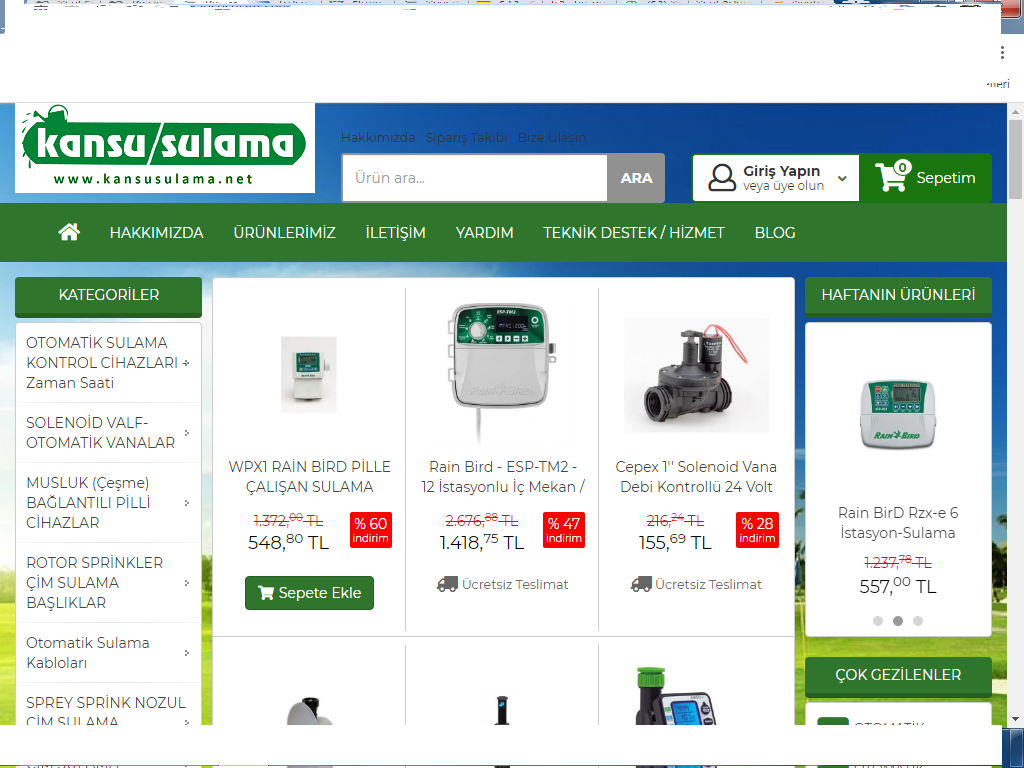Click the % 47 indirim badge
Image resolution: width=1024 pixels, height=768 pixels.
(564, 530)
